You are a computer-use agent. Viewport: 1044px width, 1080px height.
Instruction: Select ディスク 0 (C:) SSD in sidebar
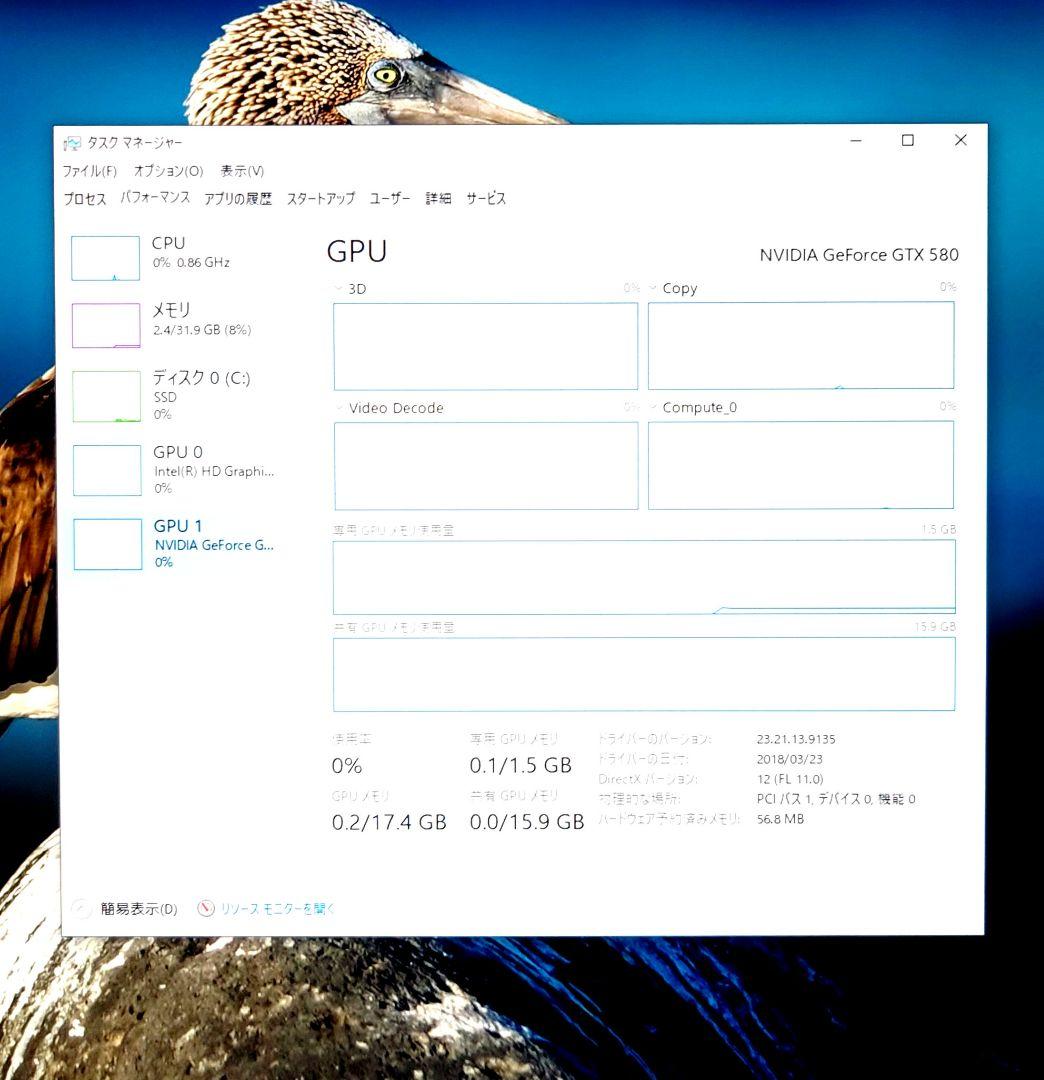click(105, 395)
